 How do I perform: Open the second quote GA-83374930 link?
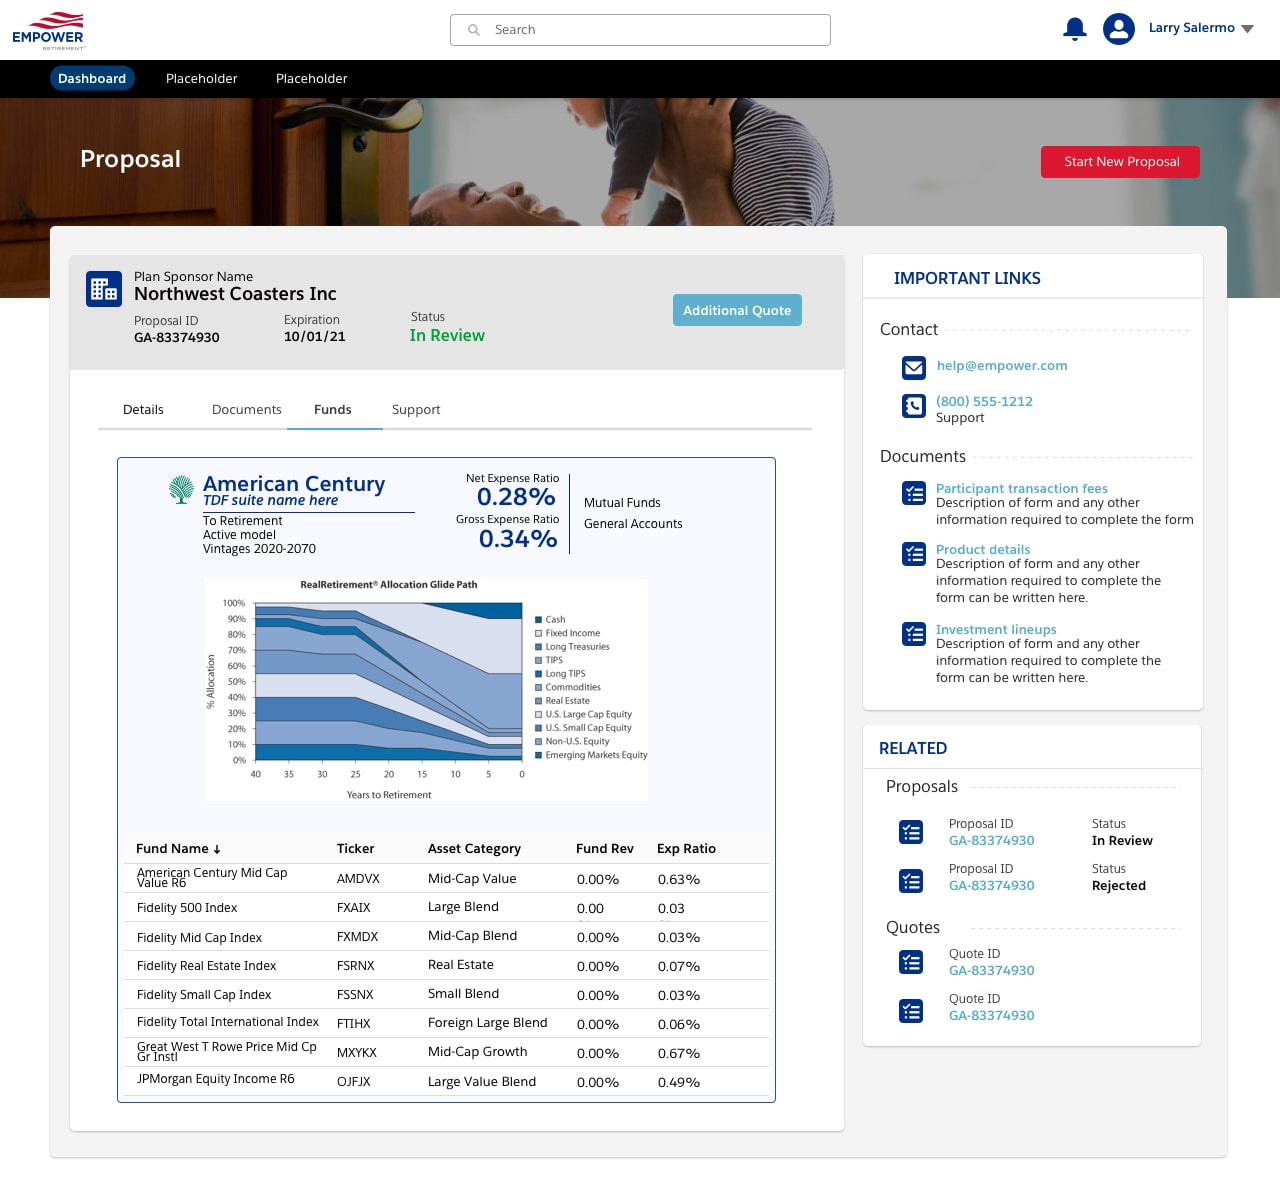[992, 1015]
